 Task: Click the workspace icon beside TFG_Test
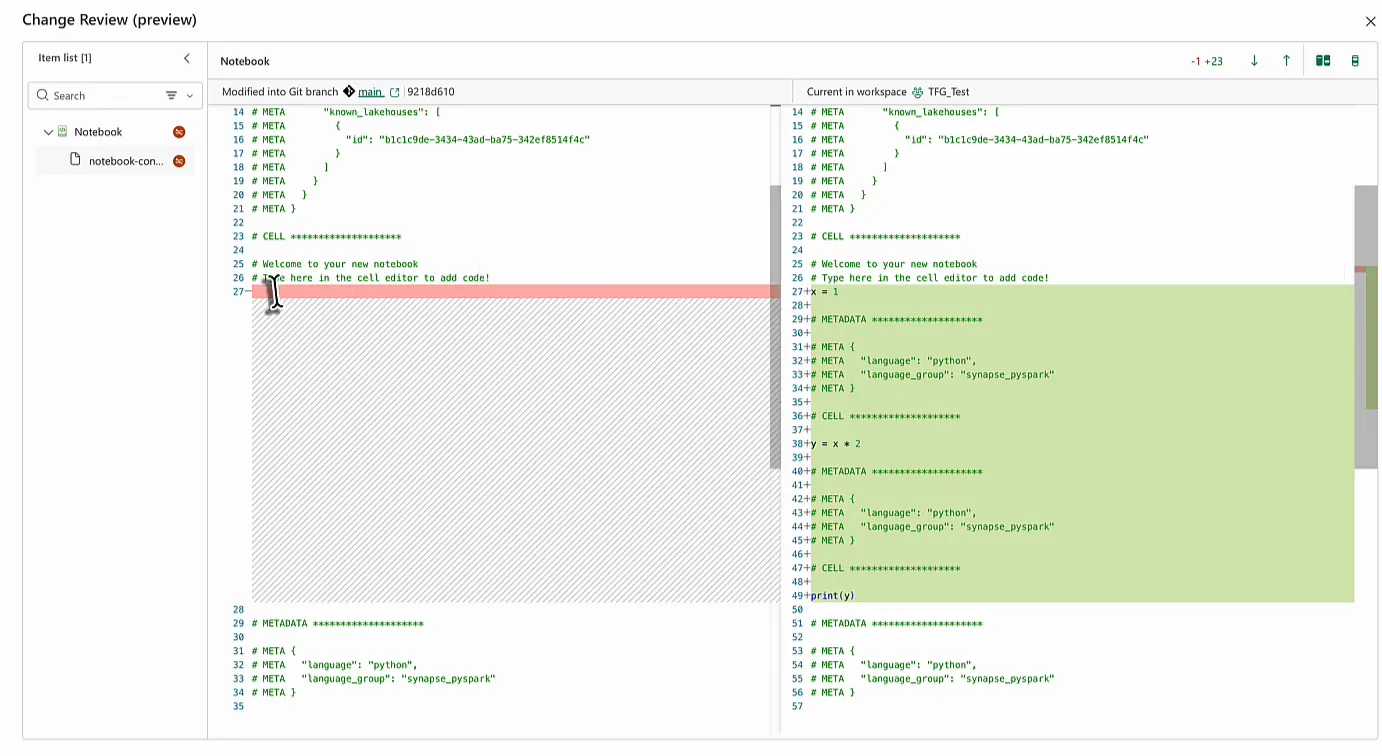tap(918, 92)
